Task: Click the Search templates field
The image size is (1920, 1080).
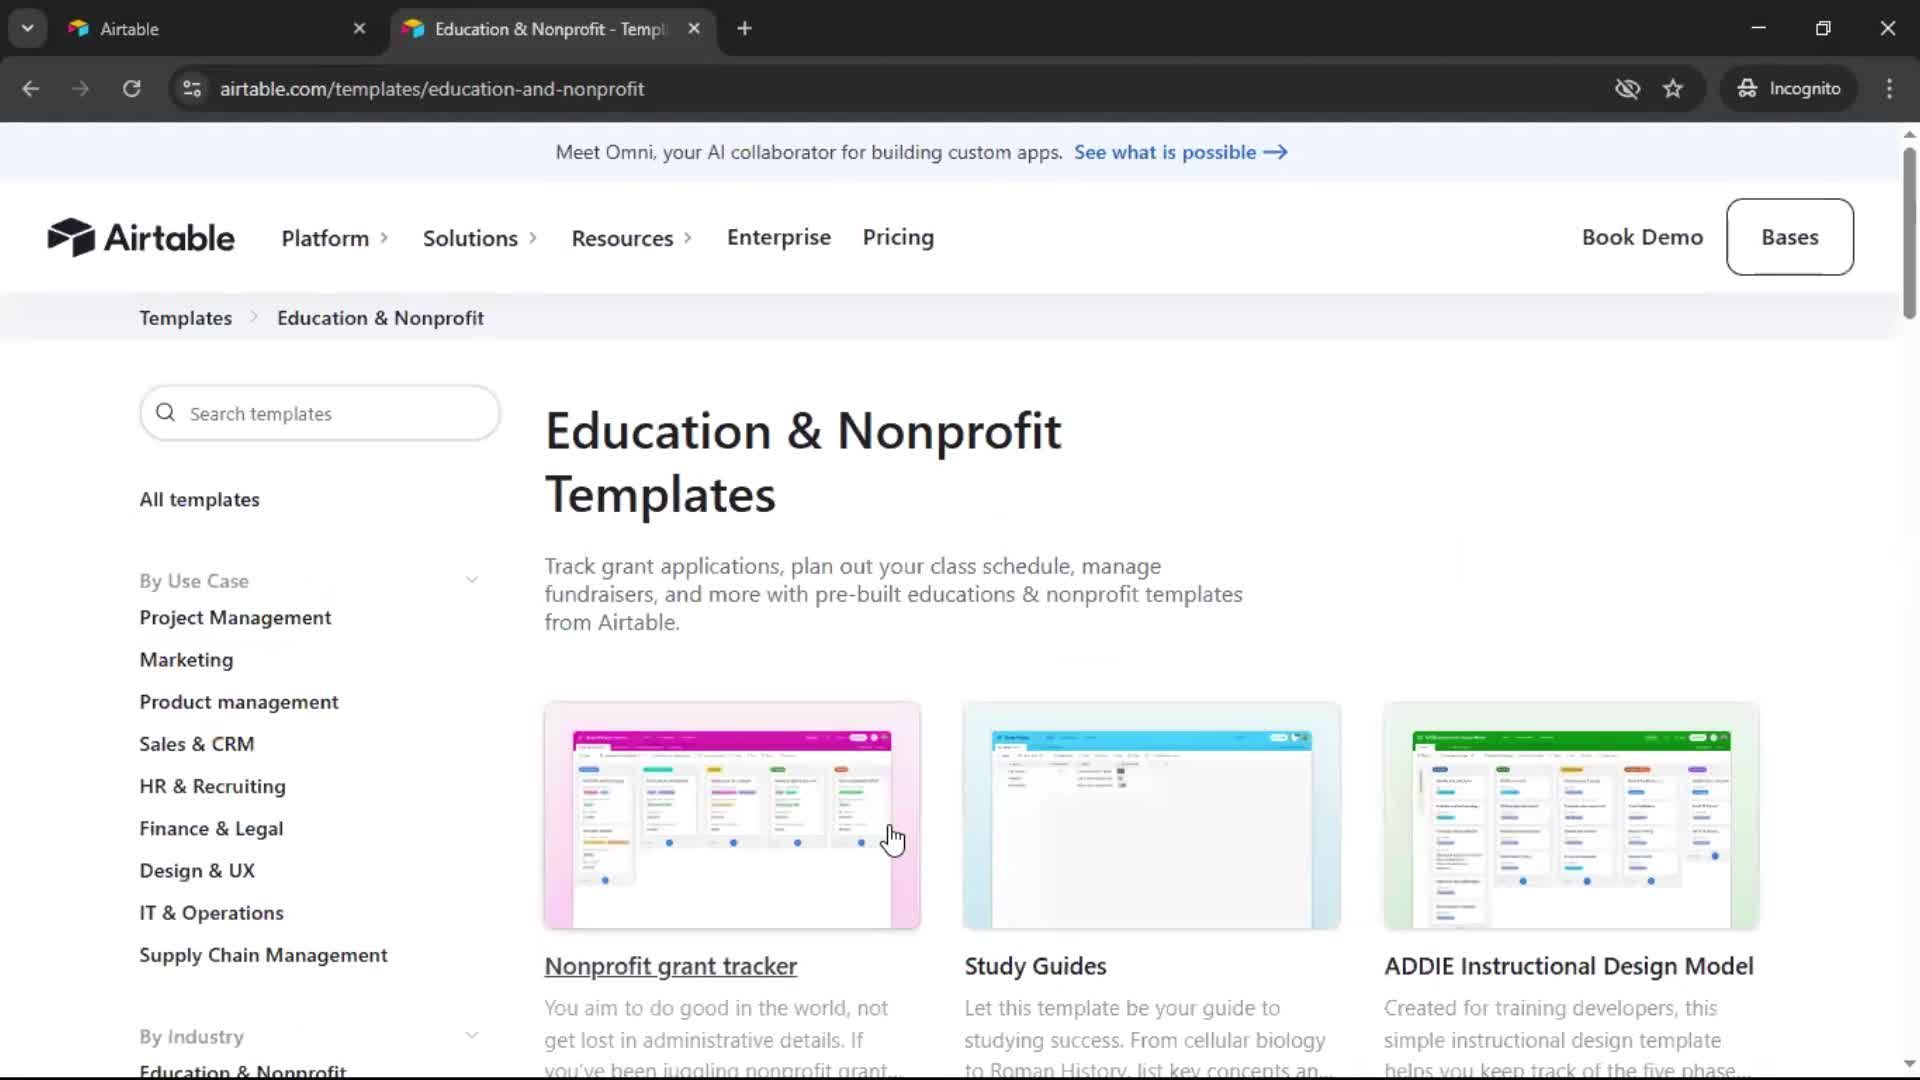Action: pos(320,413)
